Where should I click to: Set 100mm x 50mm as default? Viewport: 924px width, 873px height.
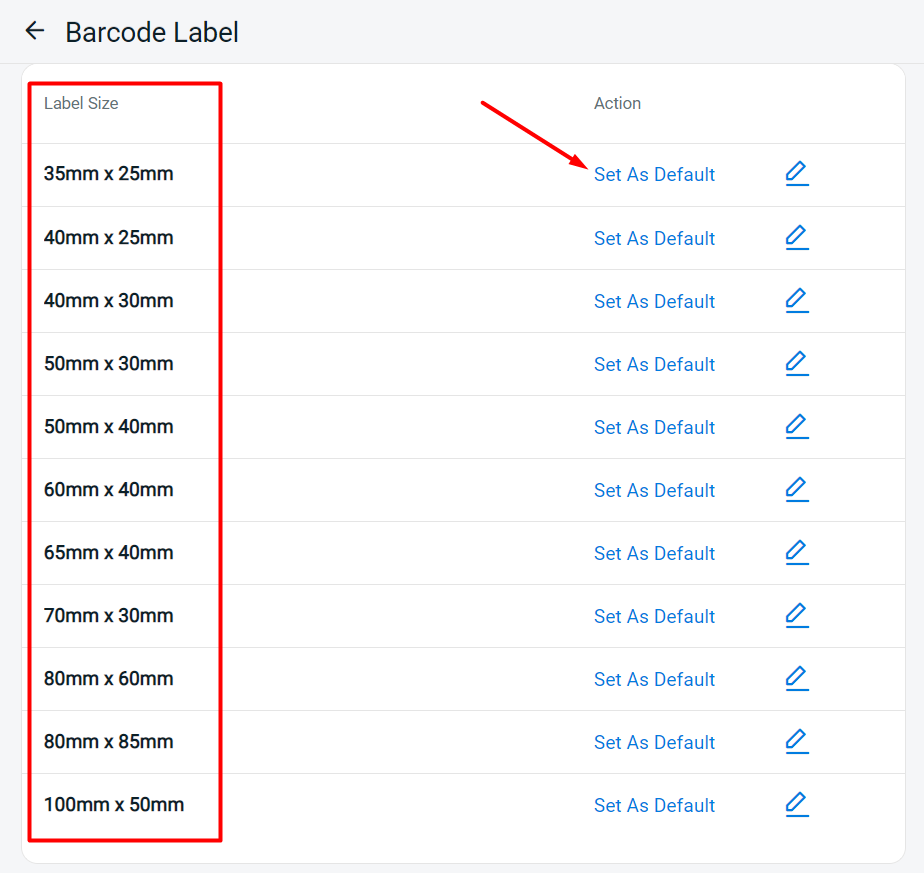[x=654, y=806]
